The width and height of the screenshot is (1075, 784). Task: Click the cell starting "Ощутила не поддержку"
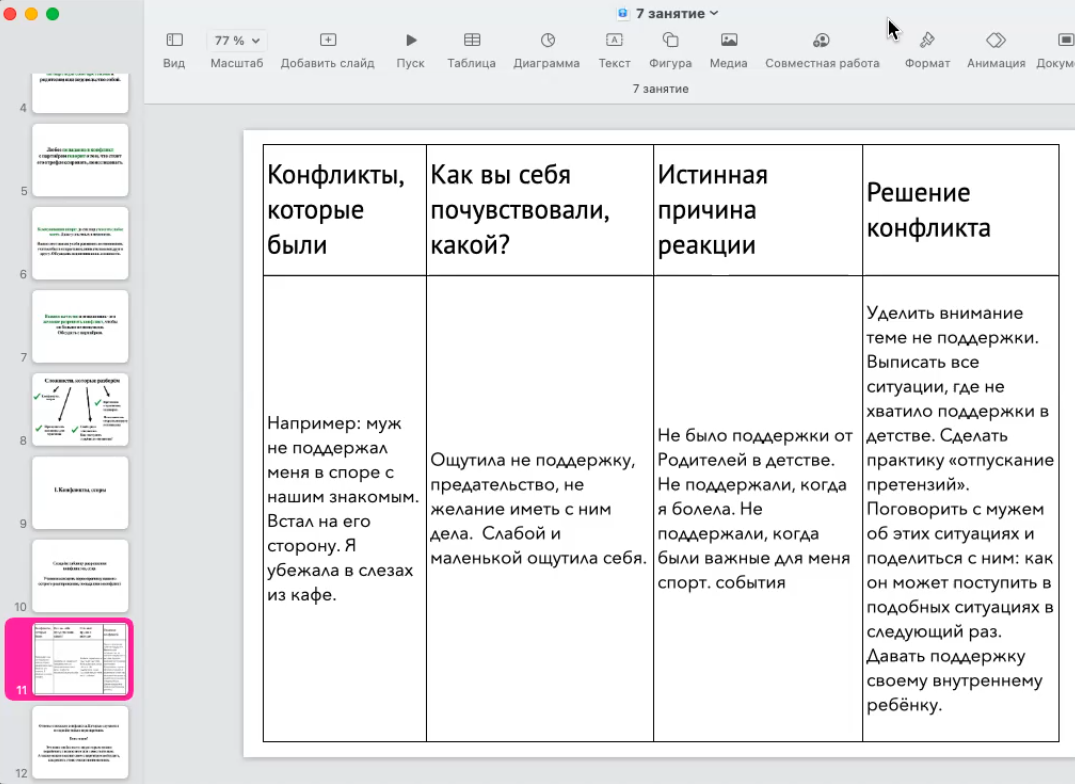540,509
